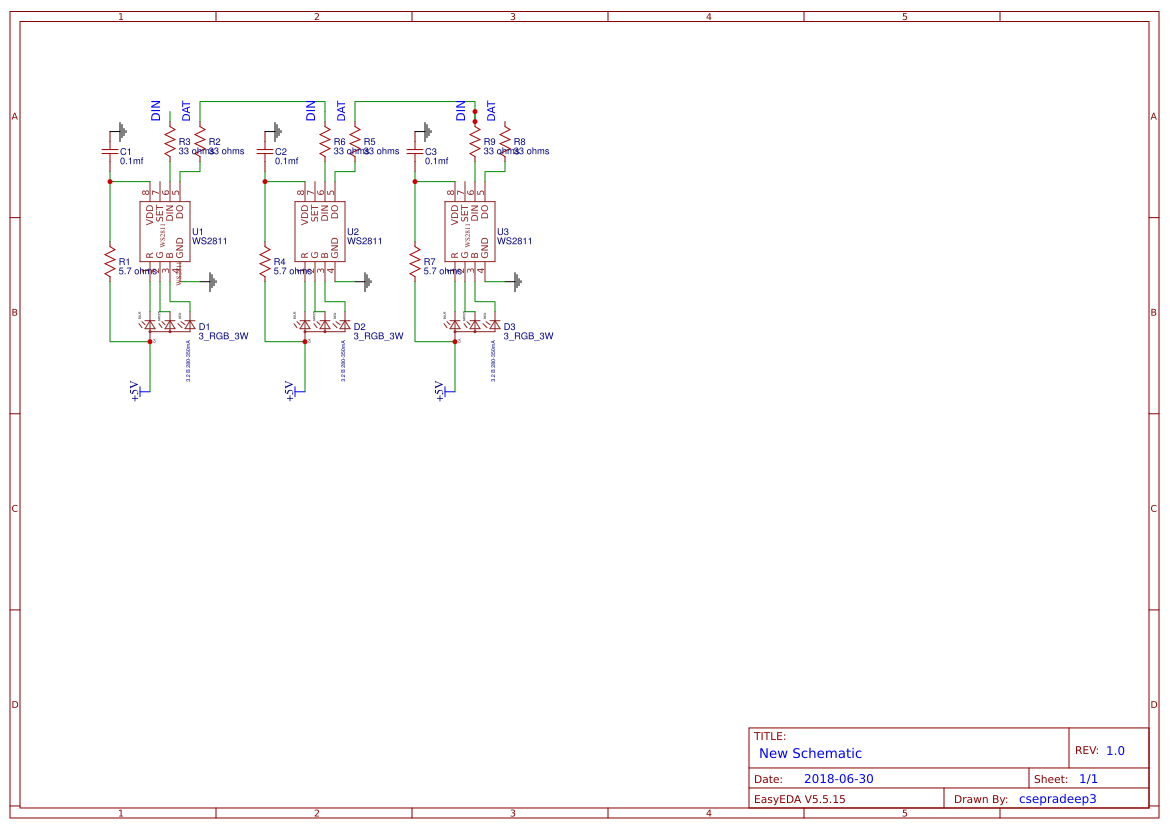This screenshot has width=1169, height=829.
Task: Click the 0.1mf value of C2
Action: [286, 158]
